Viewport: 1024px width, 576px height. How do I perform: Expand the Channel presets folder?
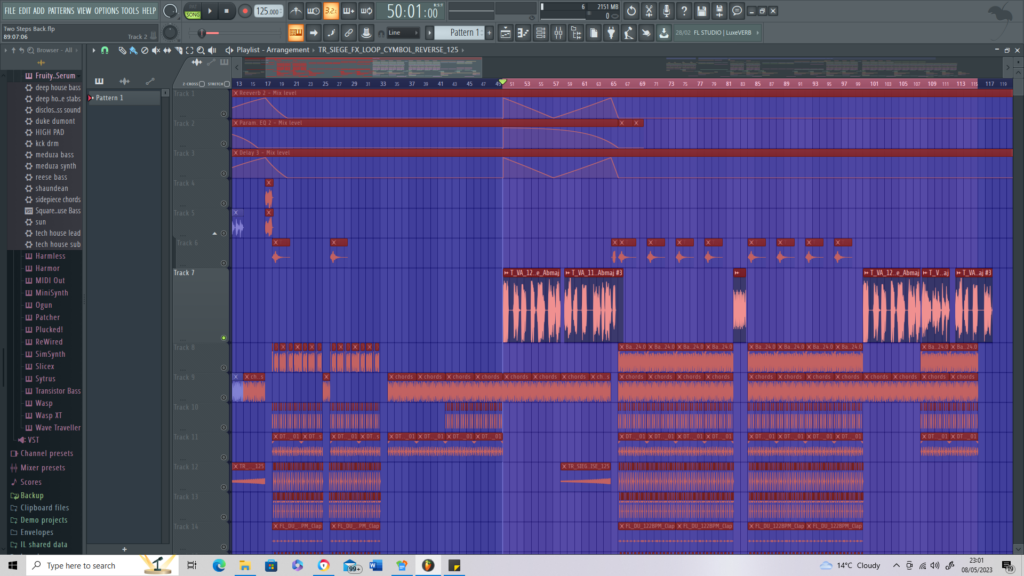[46, 453]
